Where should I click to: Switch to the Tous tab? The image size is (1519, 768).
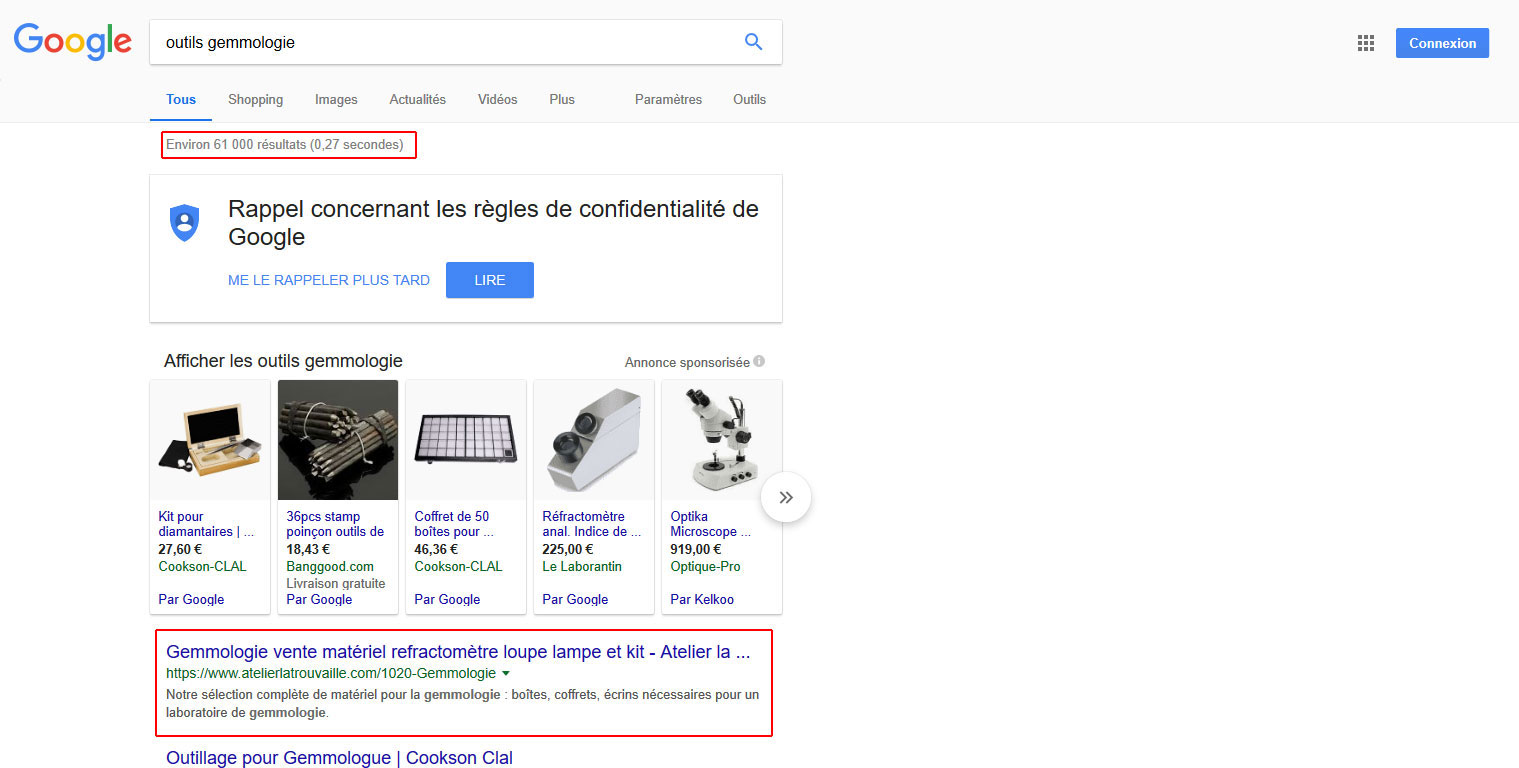tap(181, 100)
